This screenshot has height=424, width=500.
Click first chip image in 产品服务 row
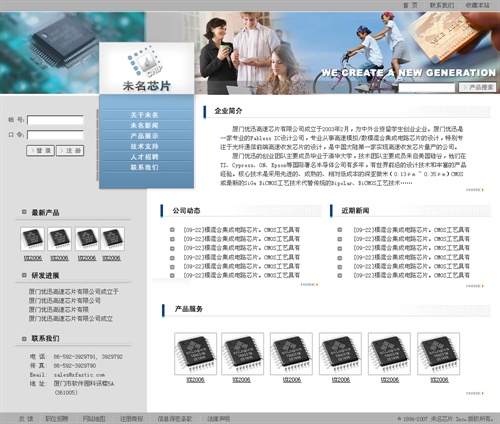click(x=195, y=354)
